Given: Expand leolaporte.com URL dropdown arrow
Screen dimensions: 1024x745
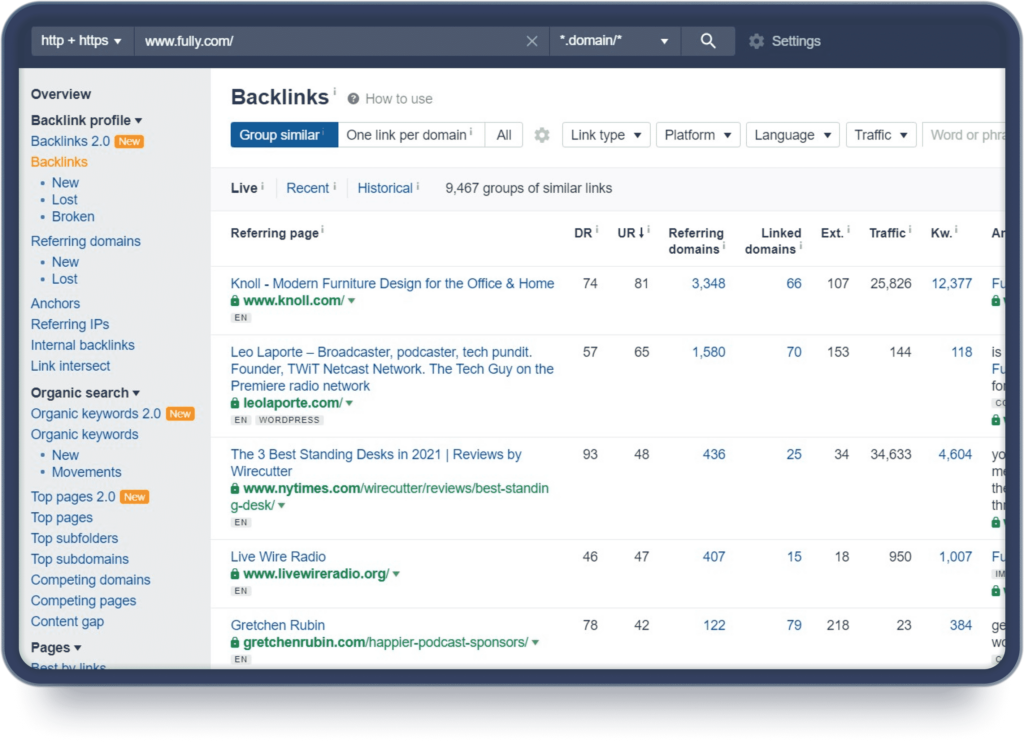Looking at the screenshot, I should [x=349, y=404].
